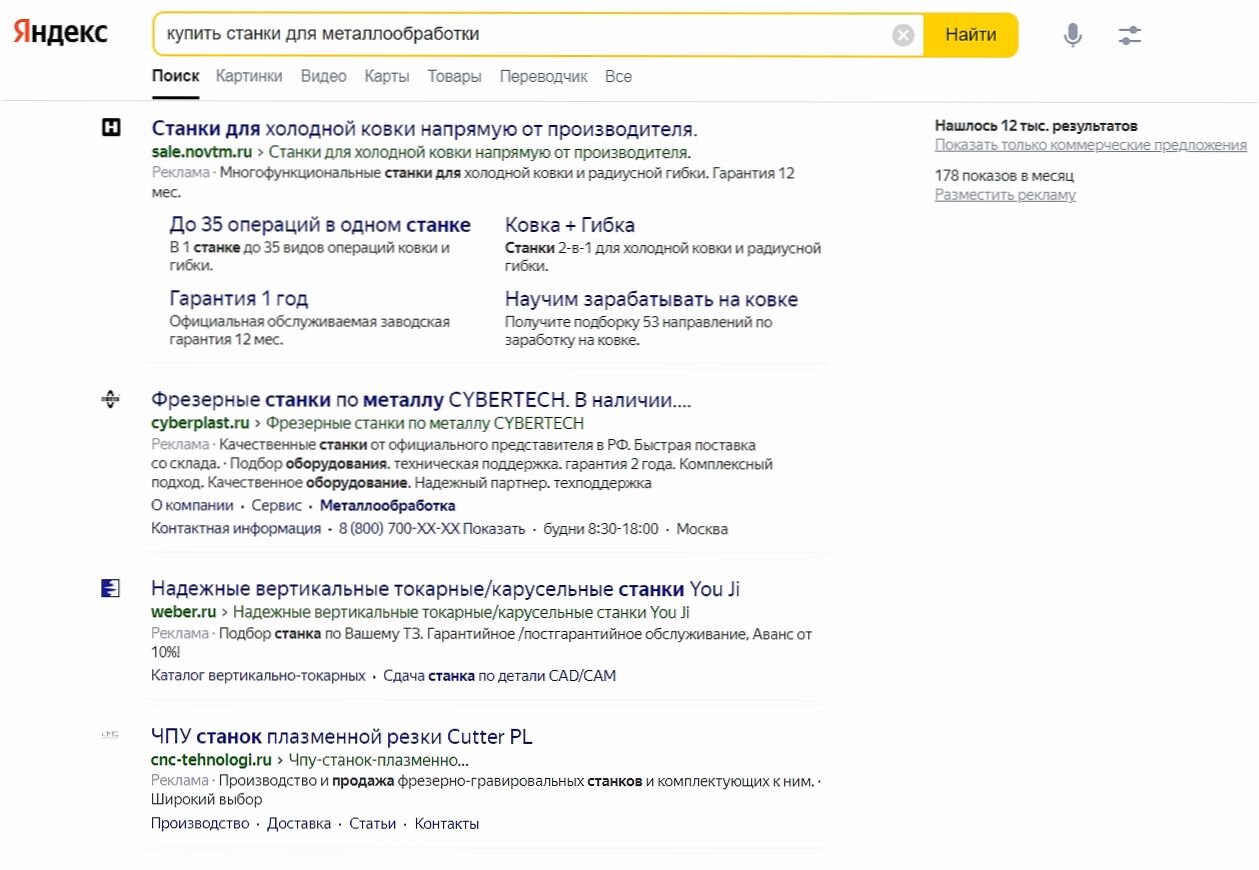This screenshot has width=1259, height=870.
Task: Open the Доставка sitelink
Action: pyautogui.click(x=299, y=824)
